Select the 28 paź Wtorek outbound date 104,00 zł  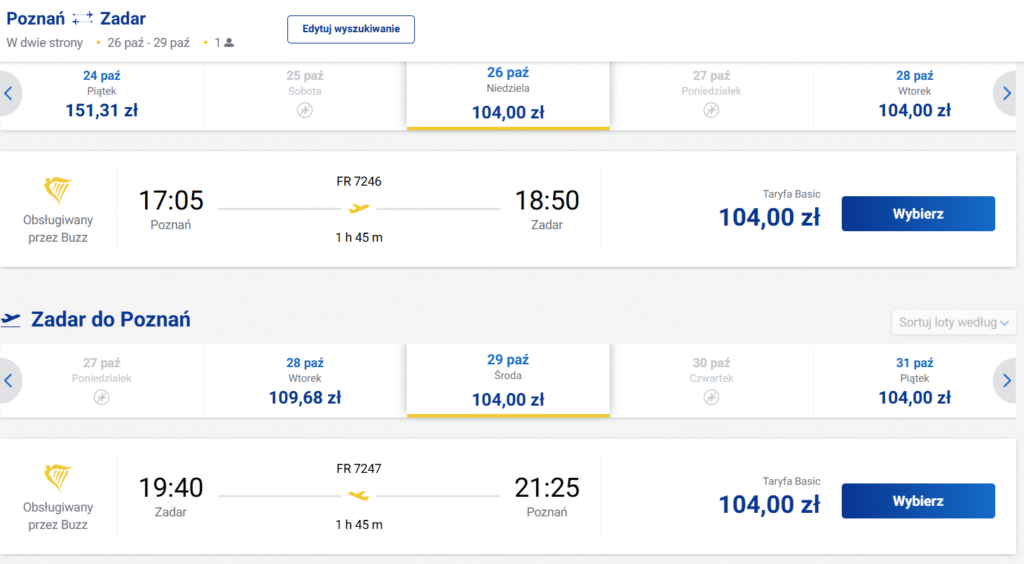(914, 95)
